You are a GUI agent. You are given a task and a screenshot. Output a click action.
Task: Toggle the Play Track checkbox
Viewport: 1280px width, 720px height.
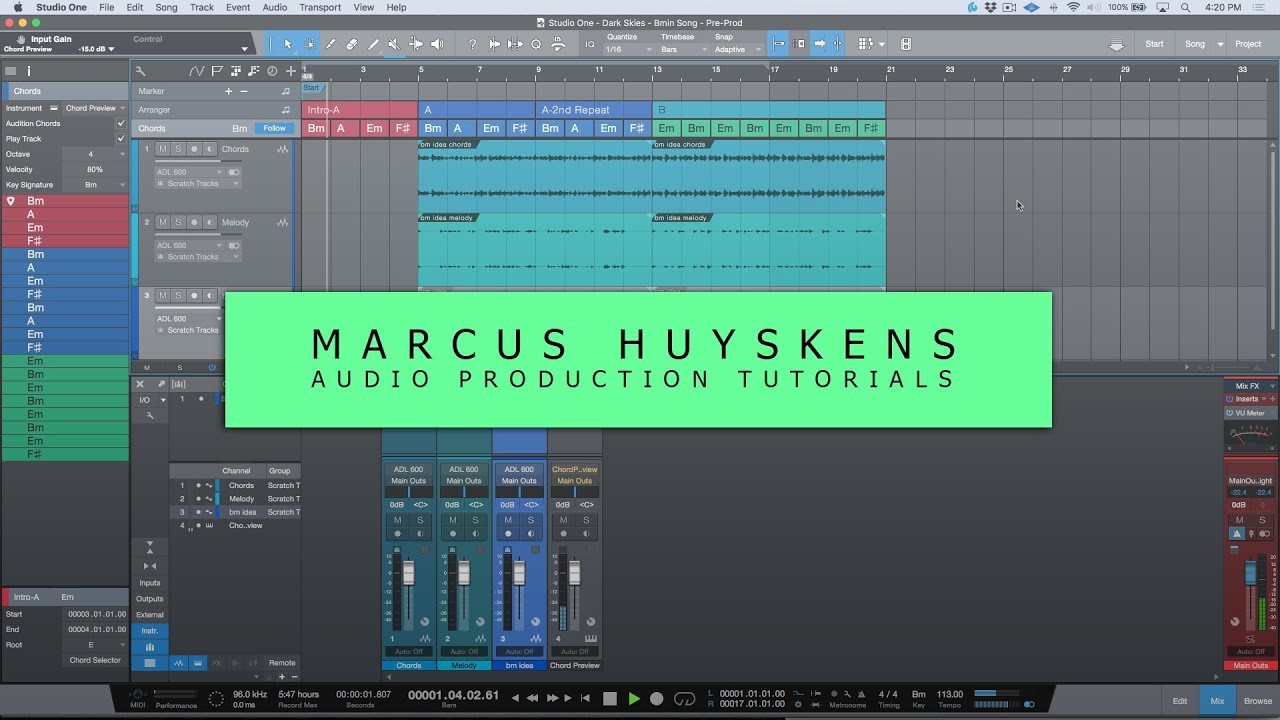(121, 139)
